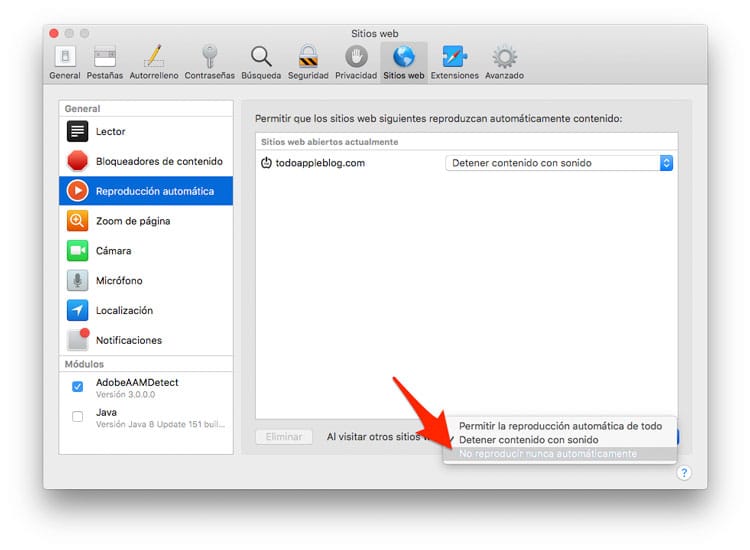This screenshot has width=750, height=550.
Task: Open the Búsqueda magnifier icon
Action: point(261,57)
